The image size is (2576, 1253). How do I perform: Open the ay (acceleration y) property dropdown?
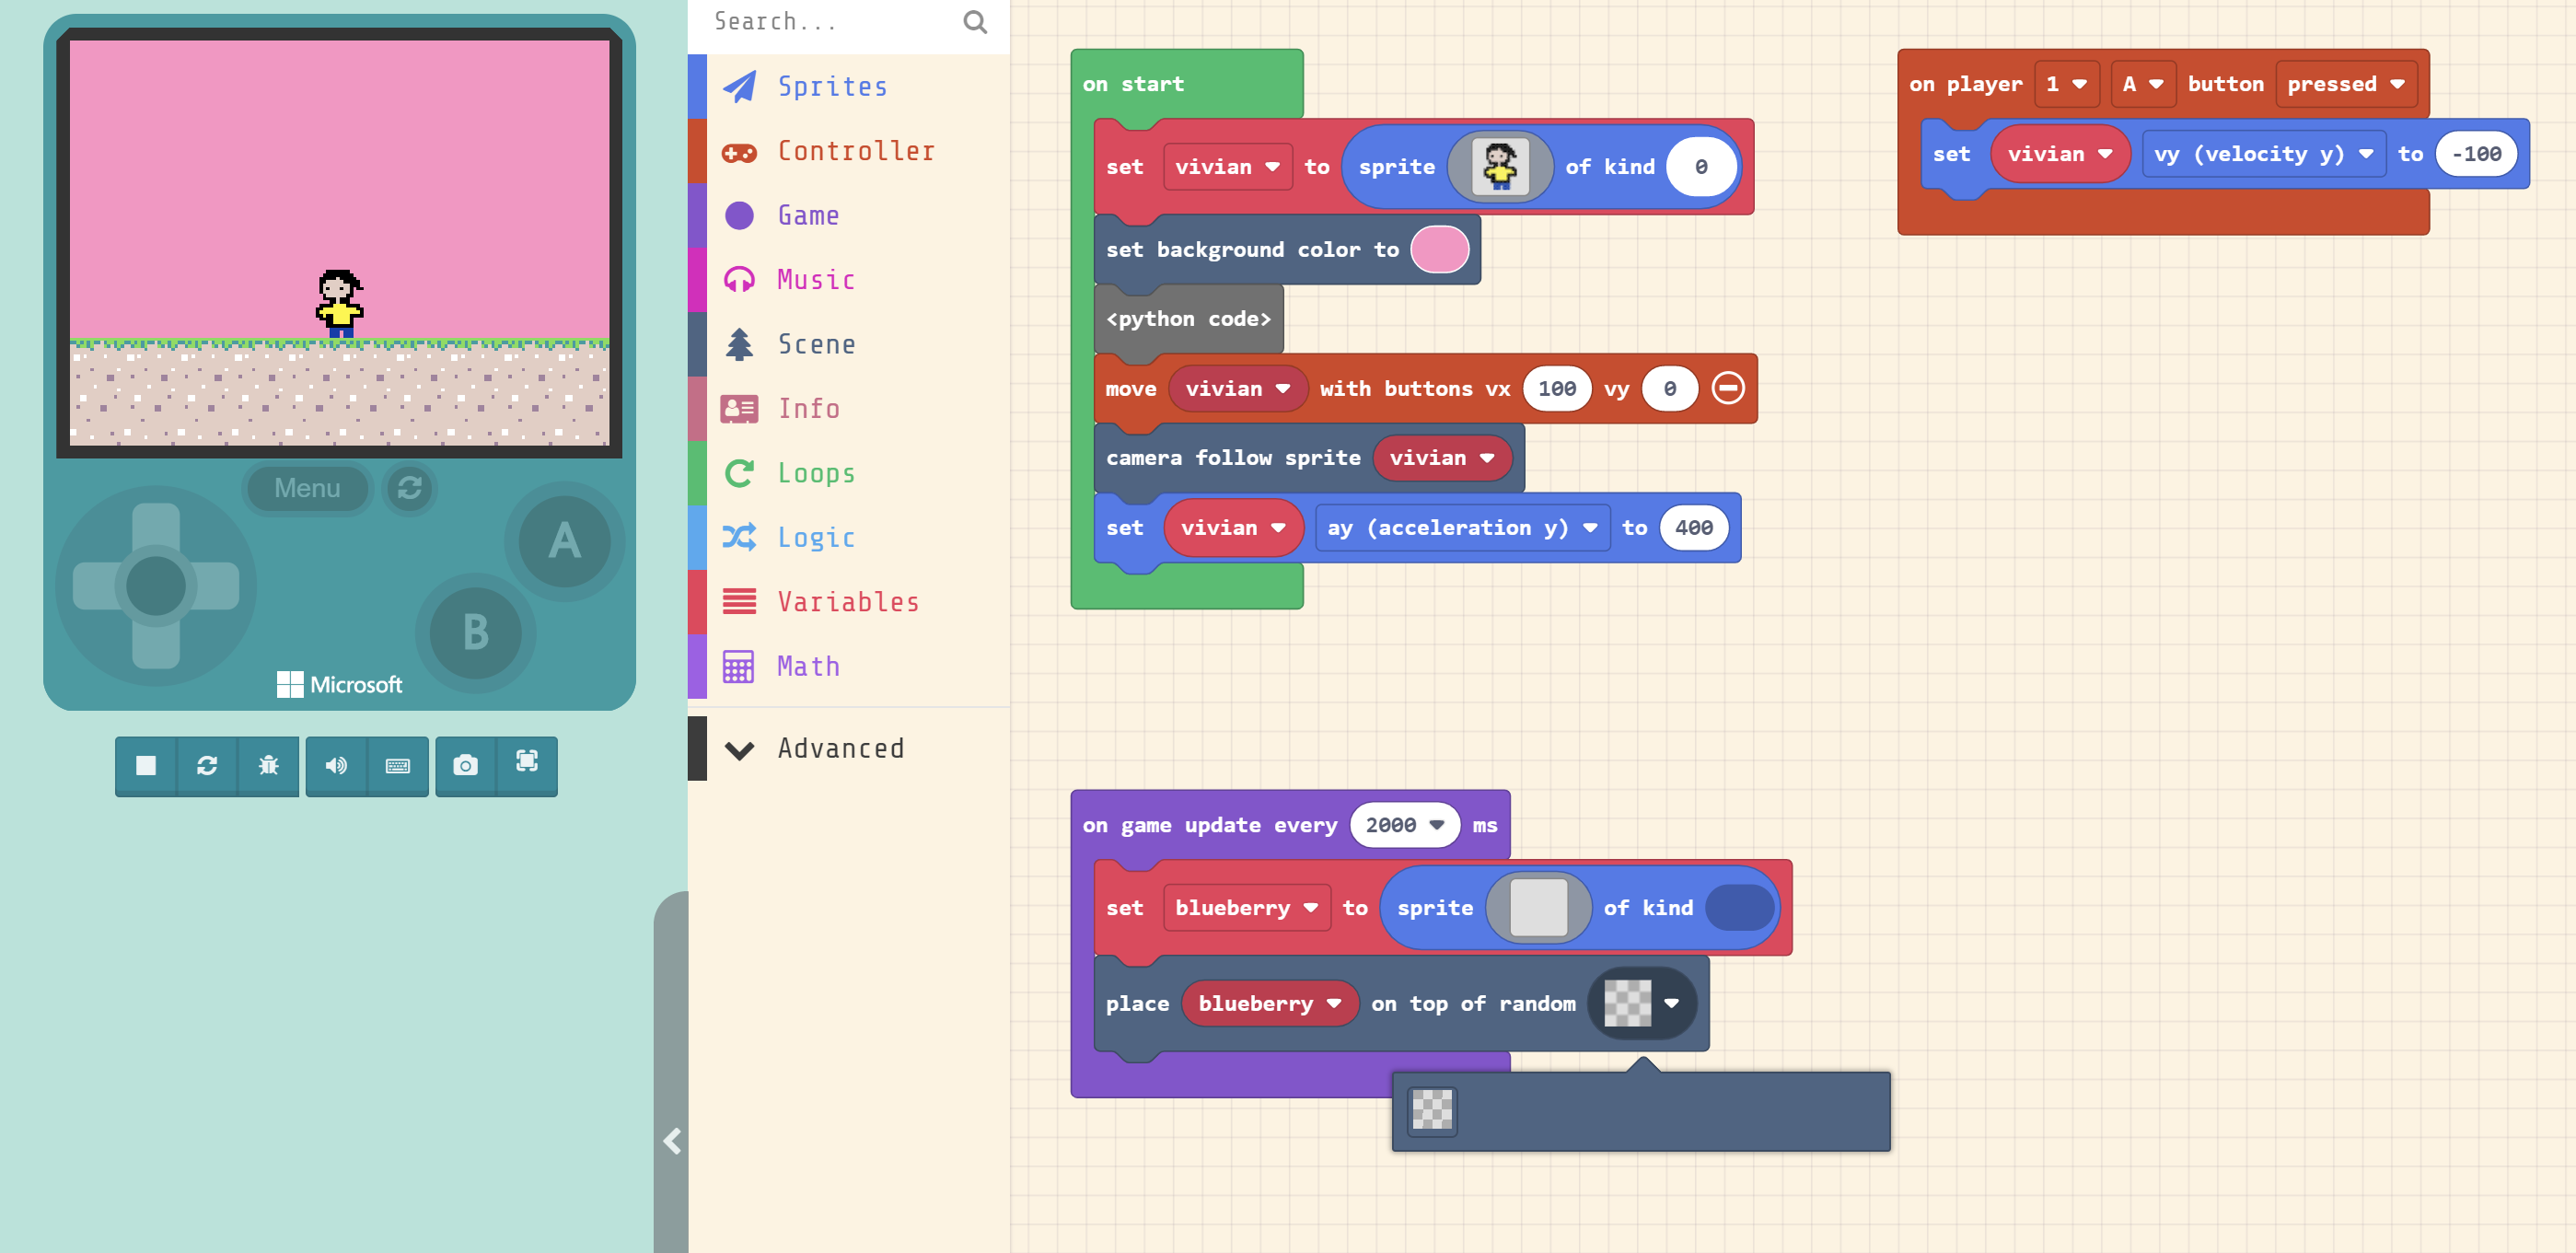click(1462, 528)
